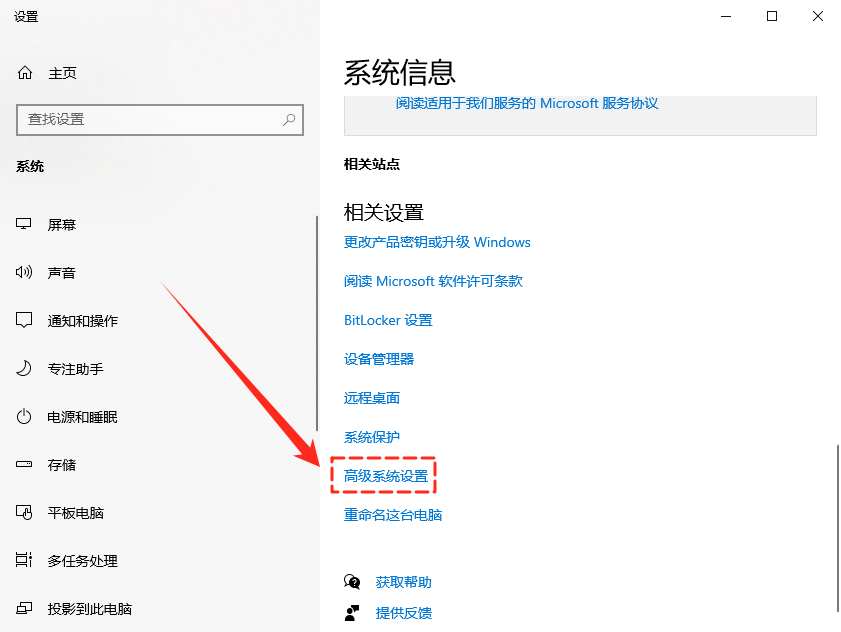Click the 存储 storage drive icon
The width and height of the screenshot is (841, 632).
click(x=24, y=464)
